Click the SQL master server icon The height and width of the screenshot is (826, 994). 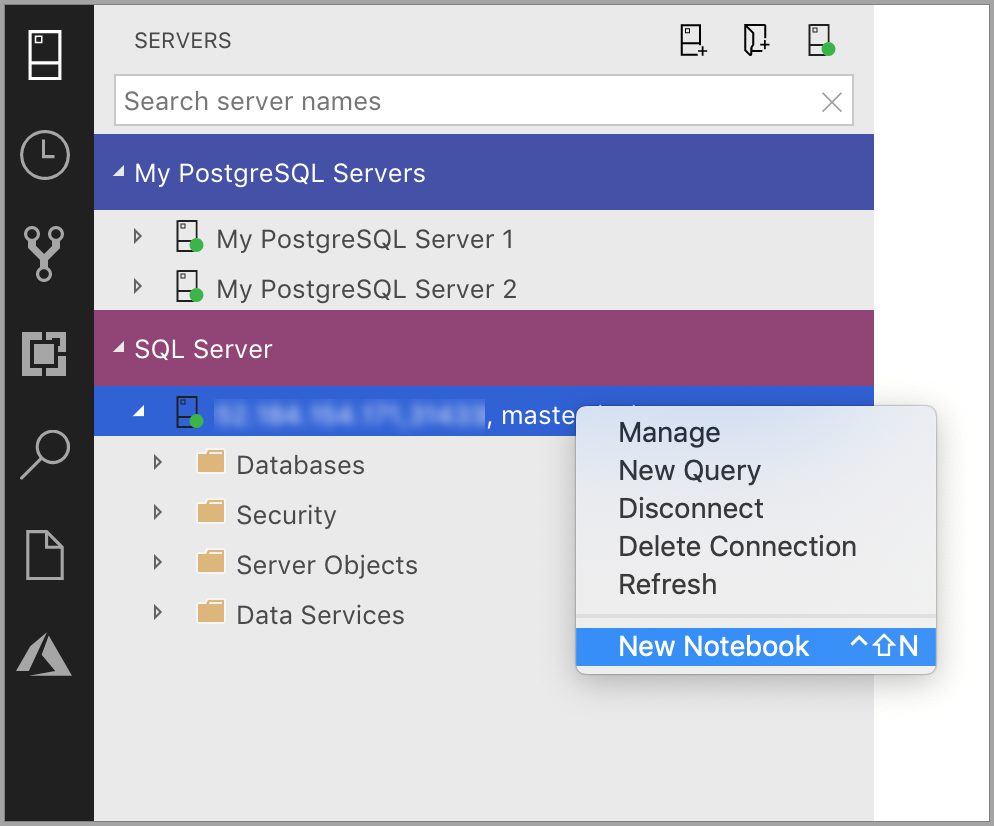[x=189, y=412]
